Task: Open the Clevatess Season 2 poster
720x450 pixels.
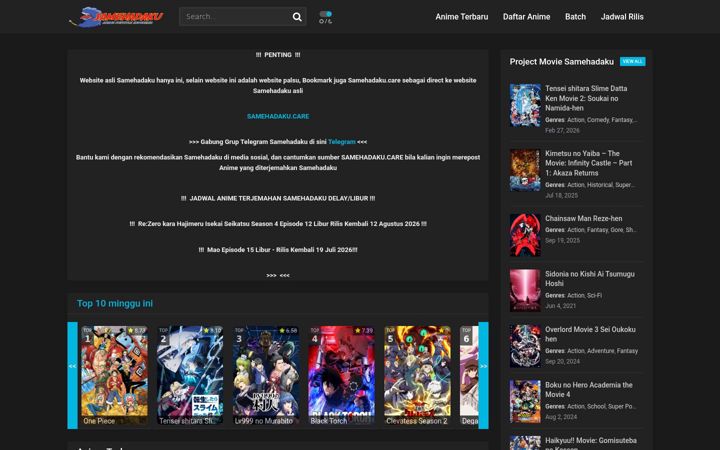Action: [x=417, y=375]
